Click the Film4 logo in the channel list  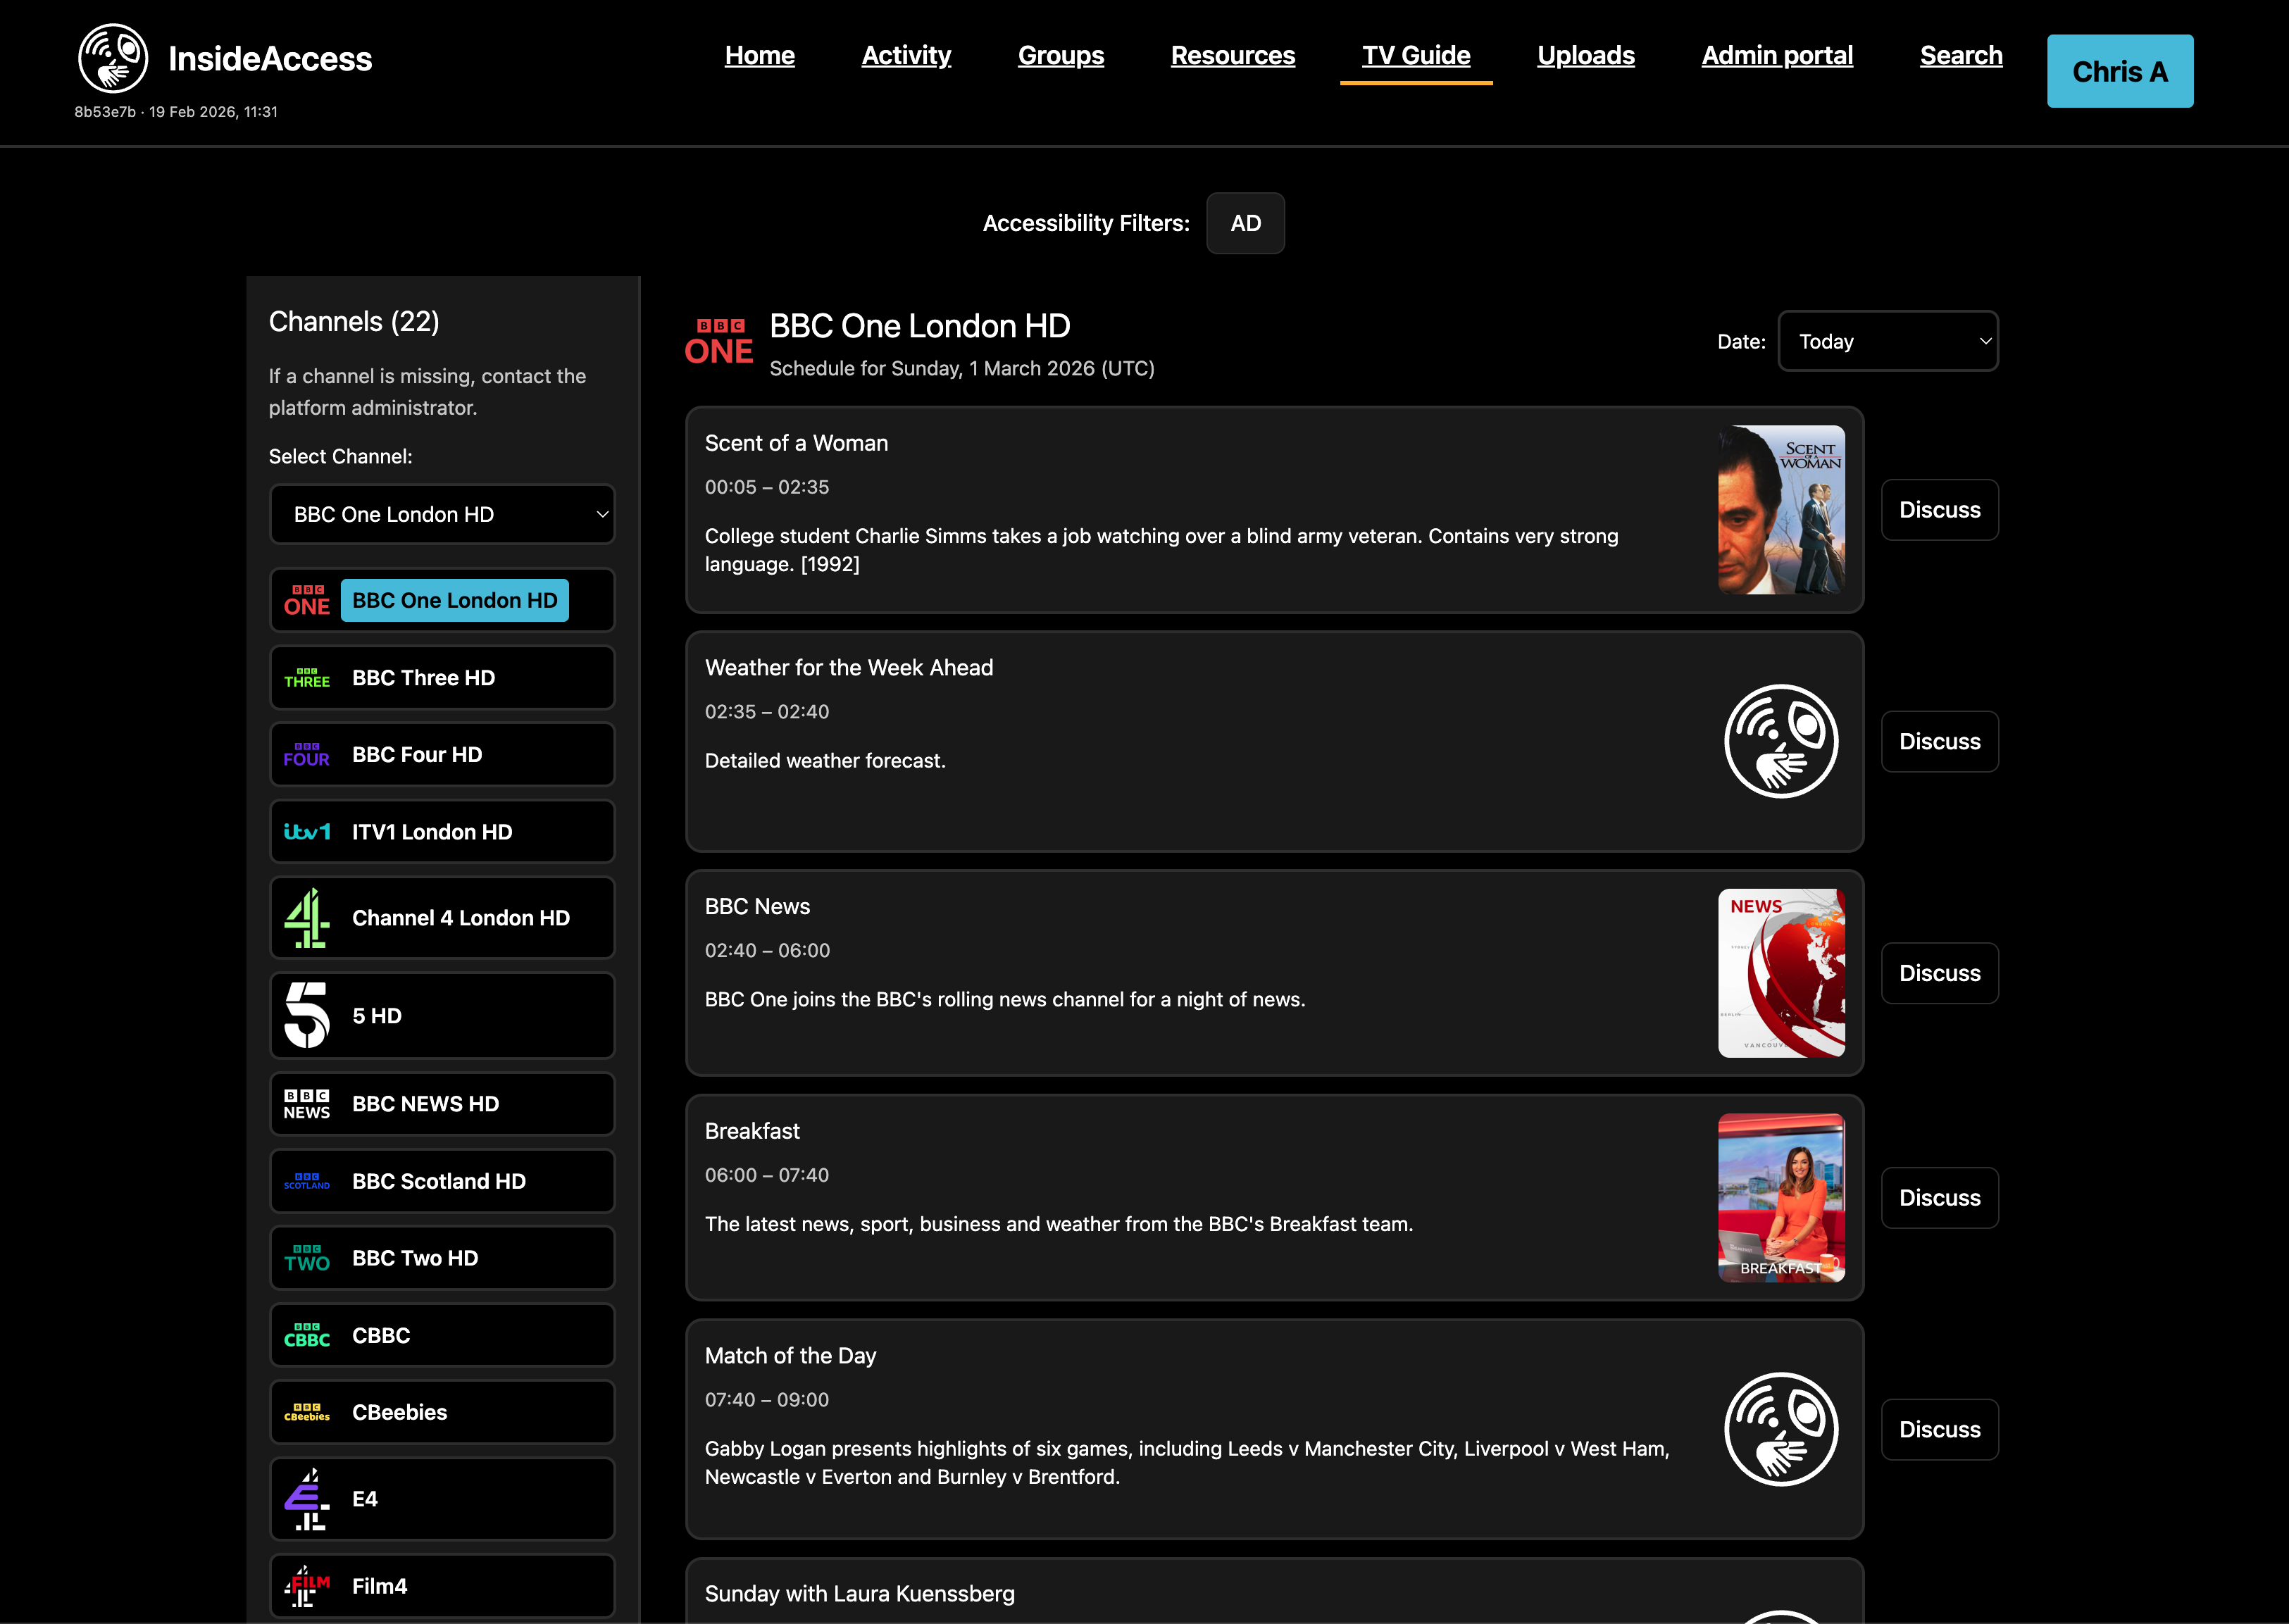[x=306, y=1586]
